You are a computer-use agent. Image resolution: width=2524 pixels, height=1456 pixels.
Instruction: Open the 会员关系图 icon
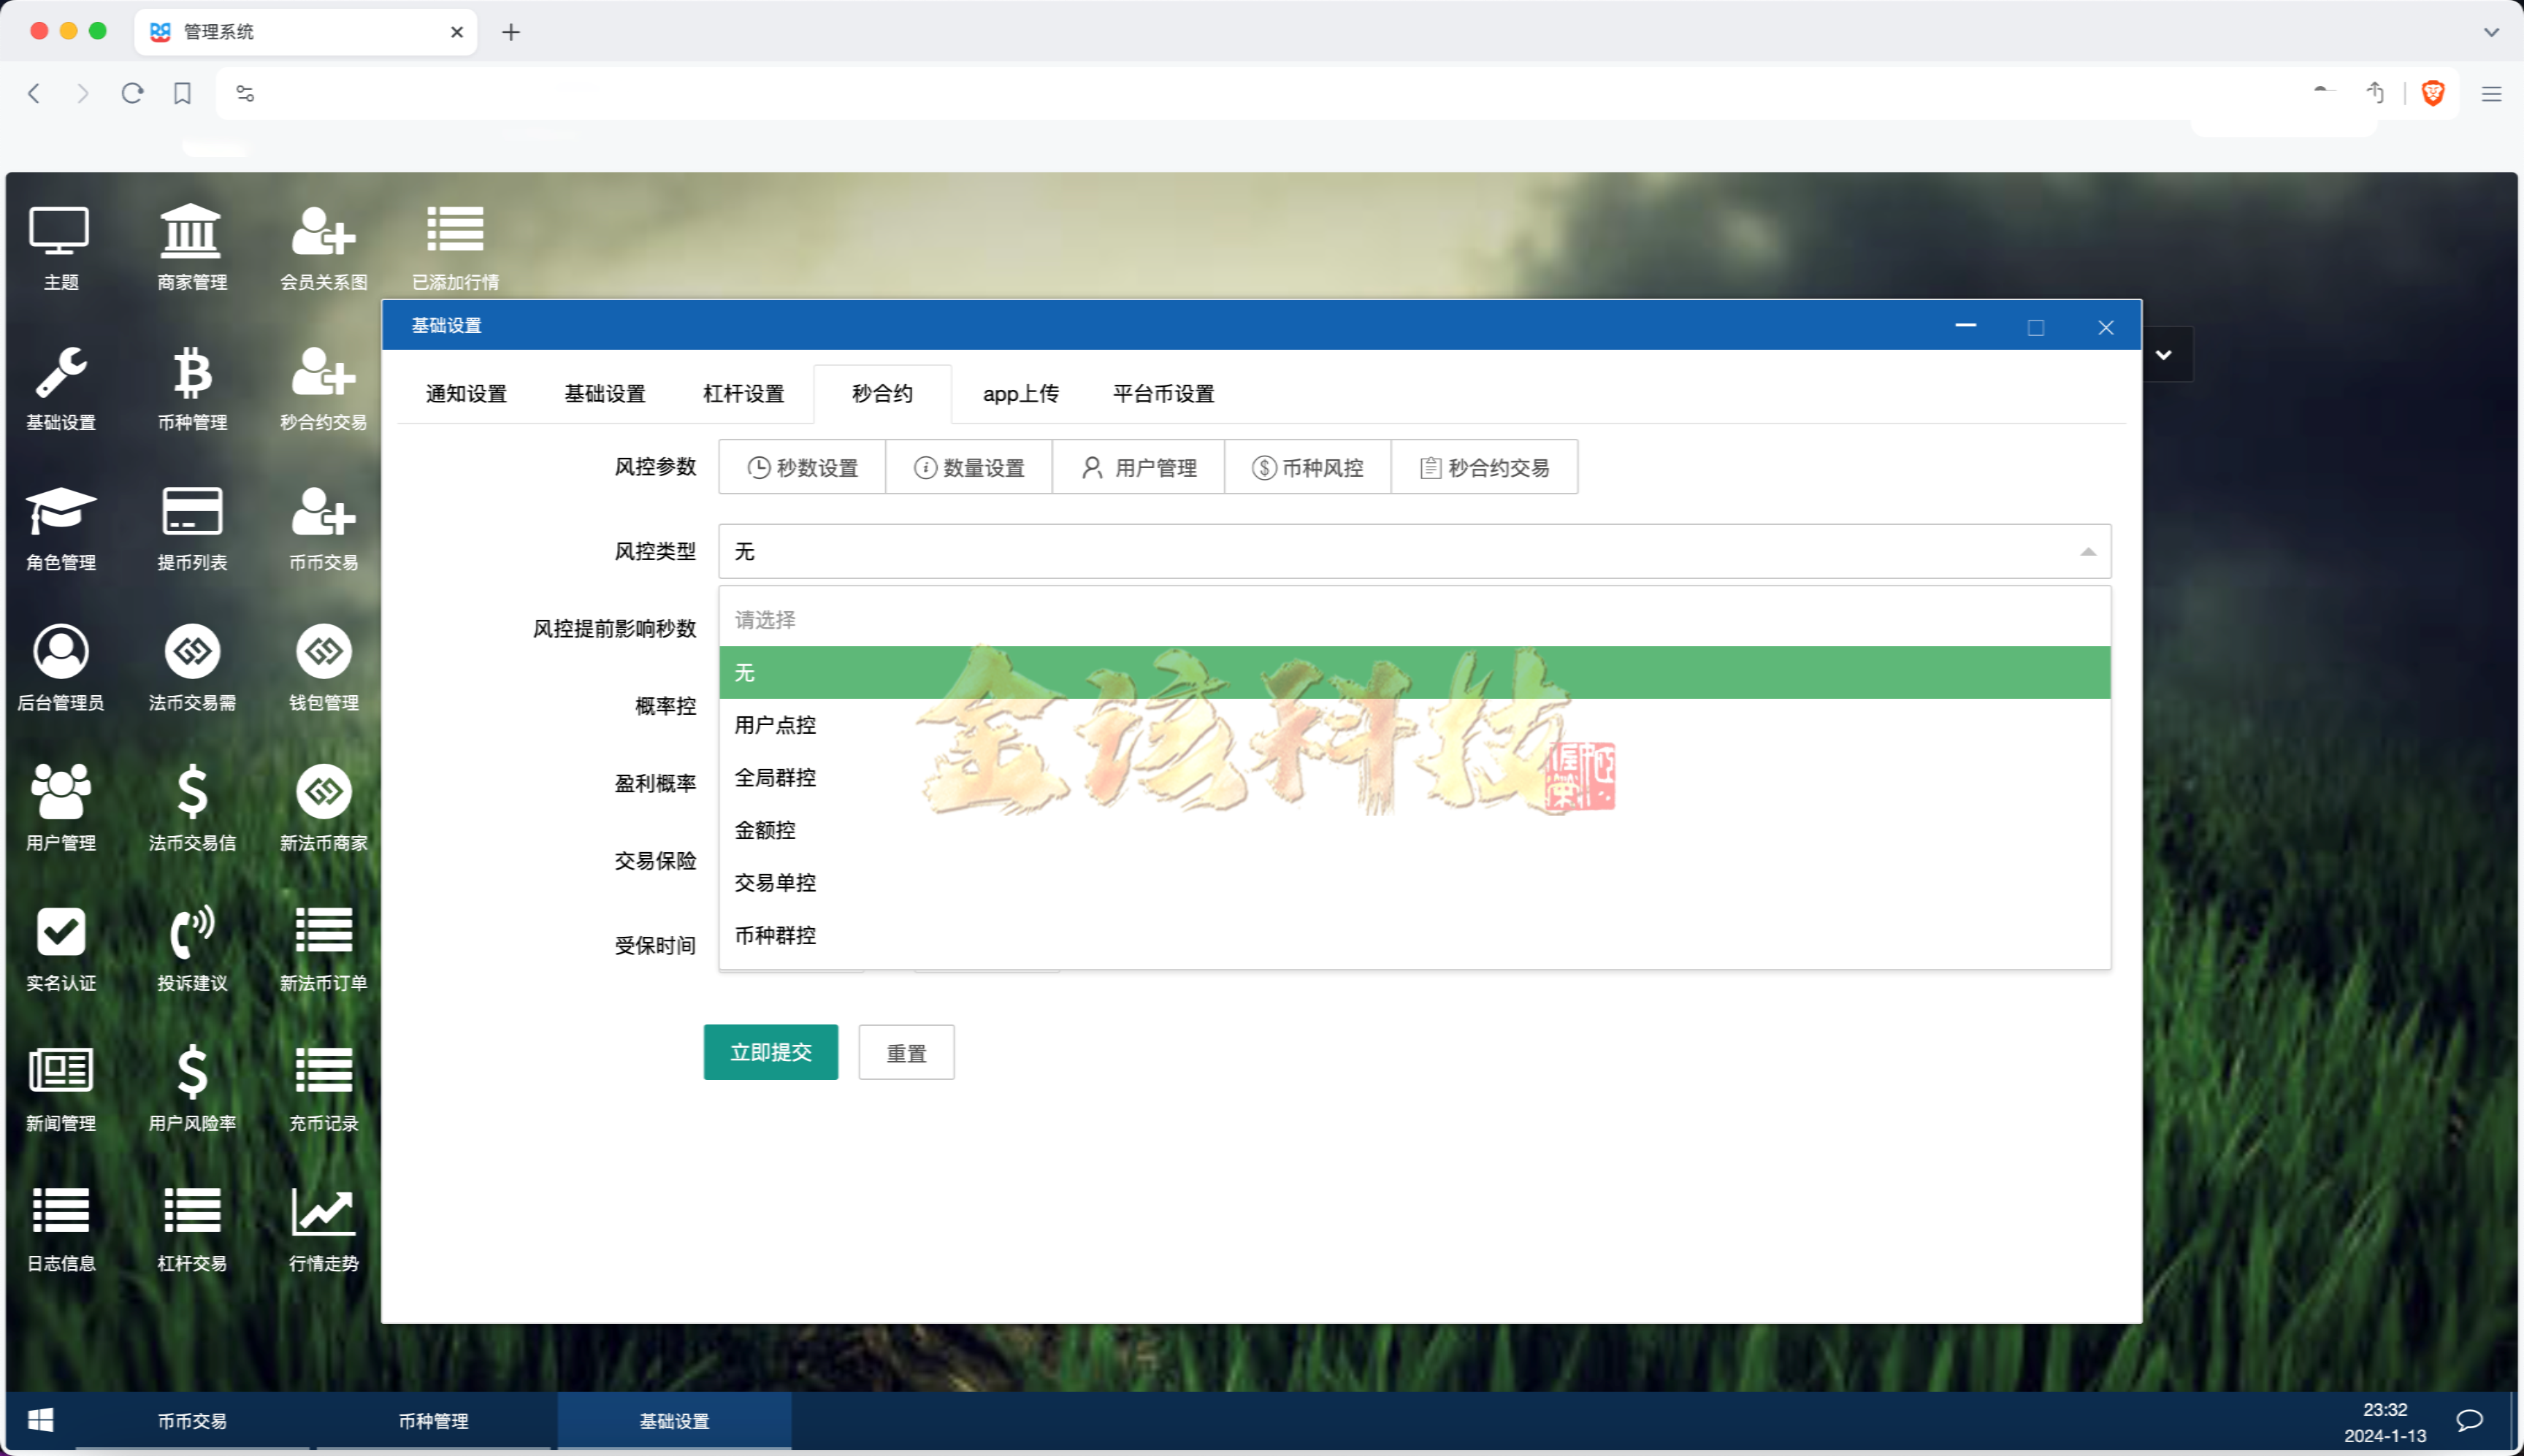coord(323,246)
